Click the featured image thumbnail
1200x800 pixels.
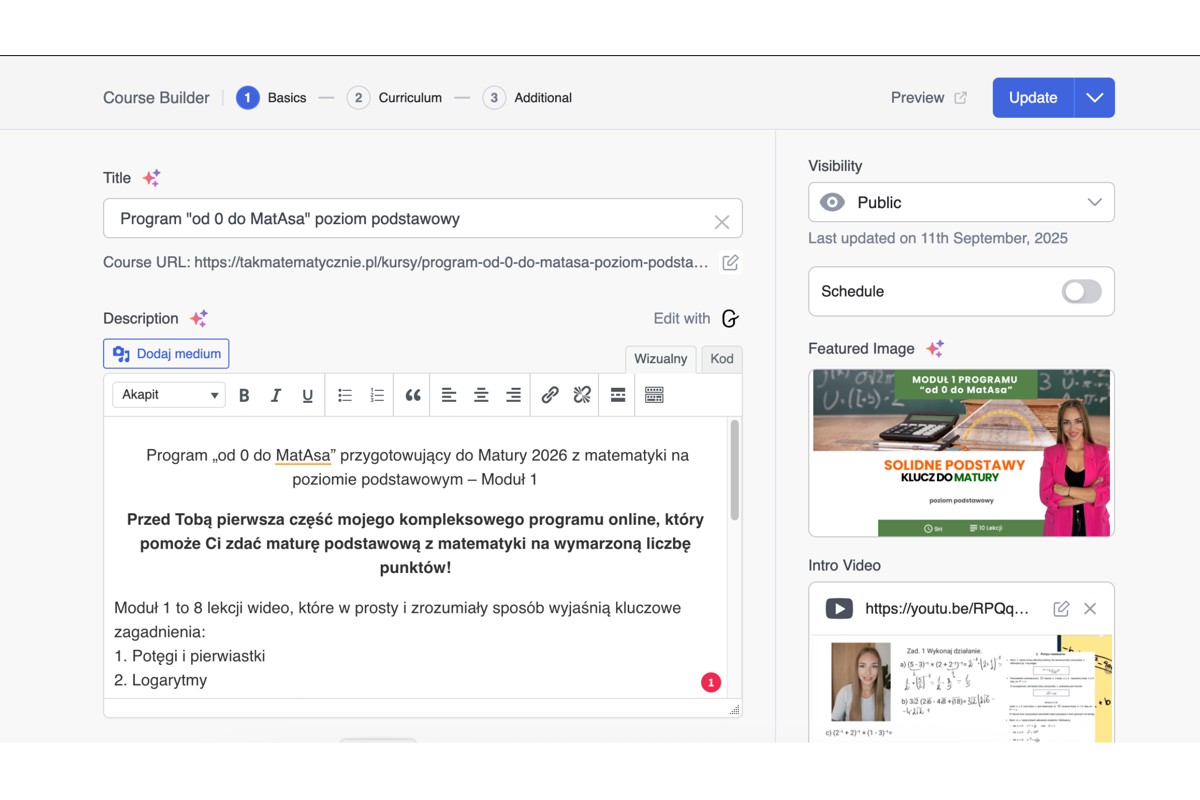coord(961,453)
